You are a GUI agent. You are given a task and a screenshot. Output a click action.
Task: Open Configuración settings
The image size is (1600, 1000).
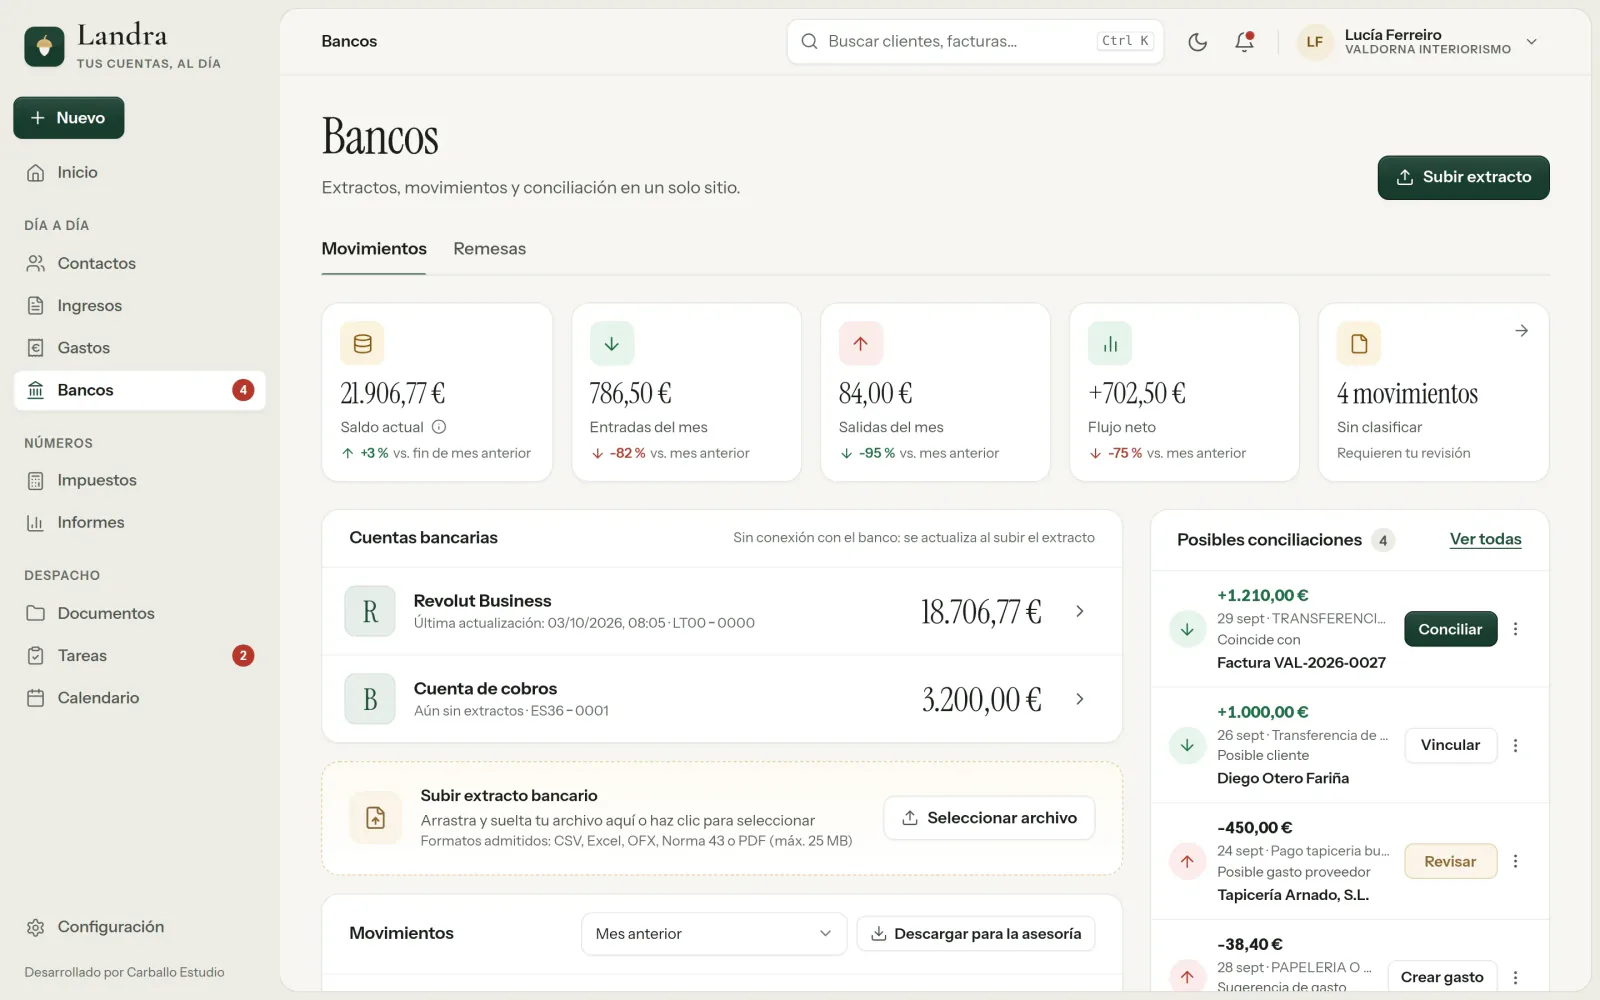click(139, 927)
